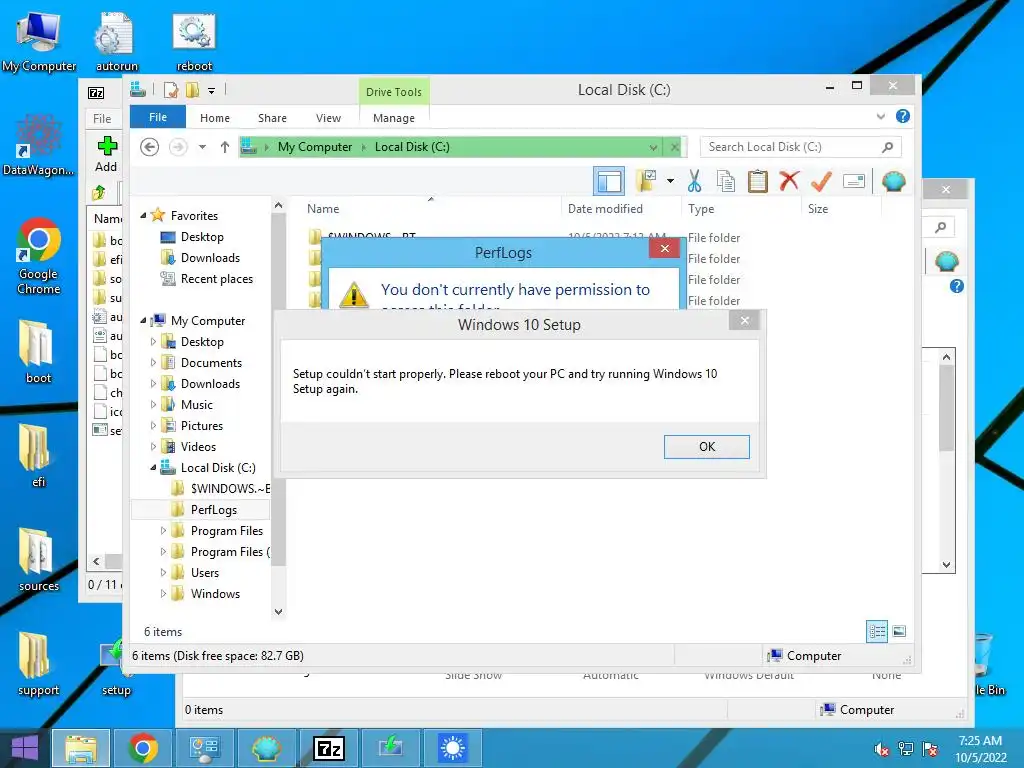Open the recent locations dropdown
This screenshot has height=768, width=1024.
point(202,147)
